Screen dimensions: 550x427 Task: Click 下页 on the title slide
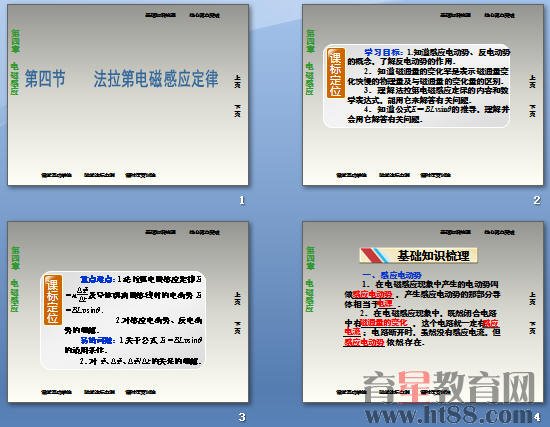pos(237,111)
